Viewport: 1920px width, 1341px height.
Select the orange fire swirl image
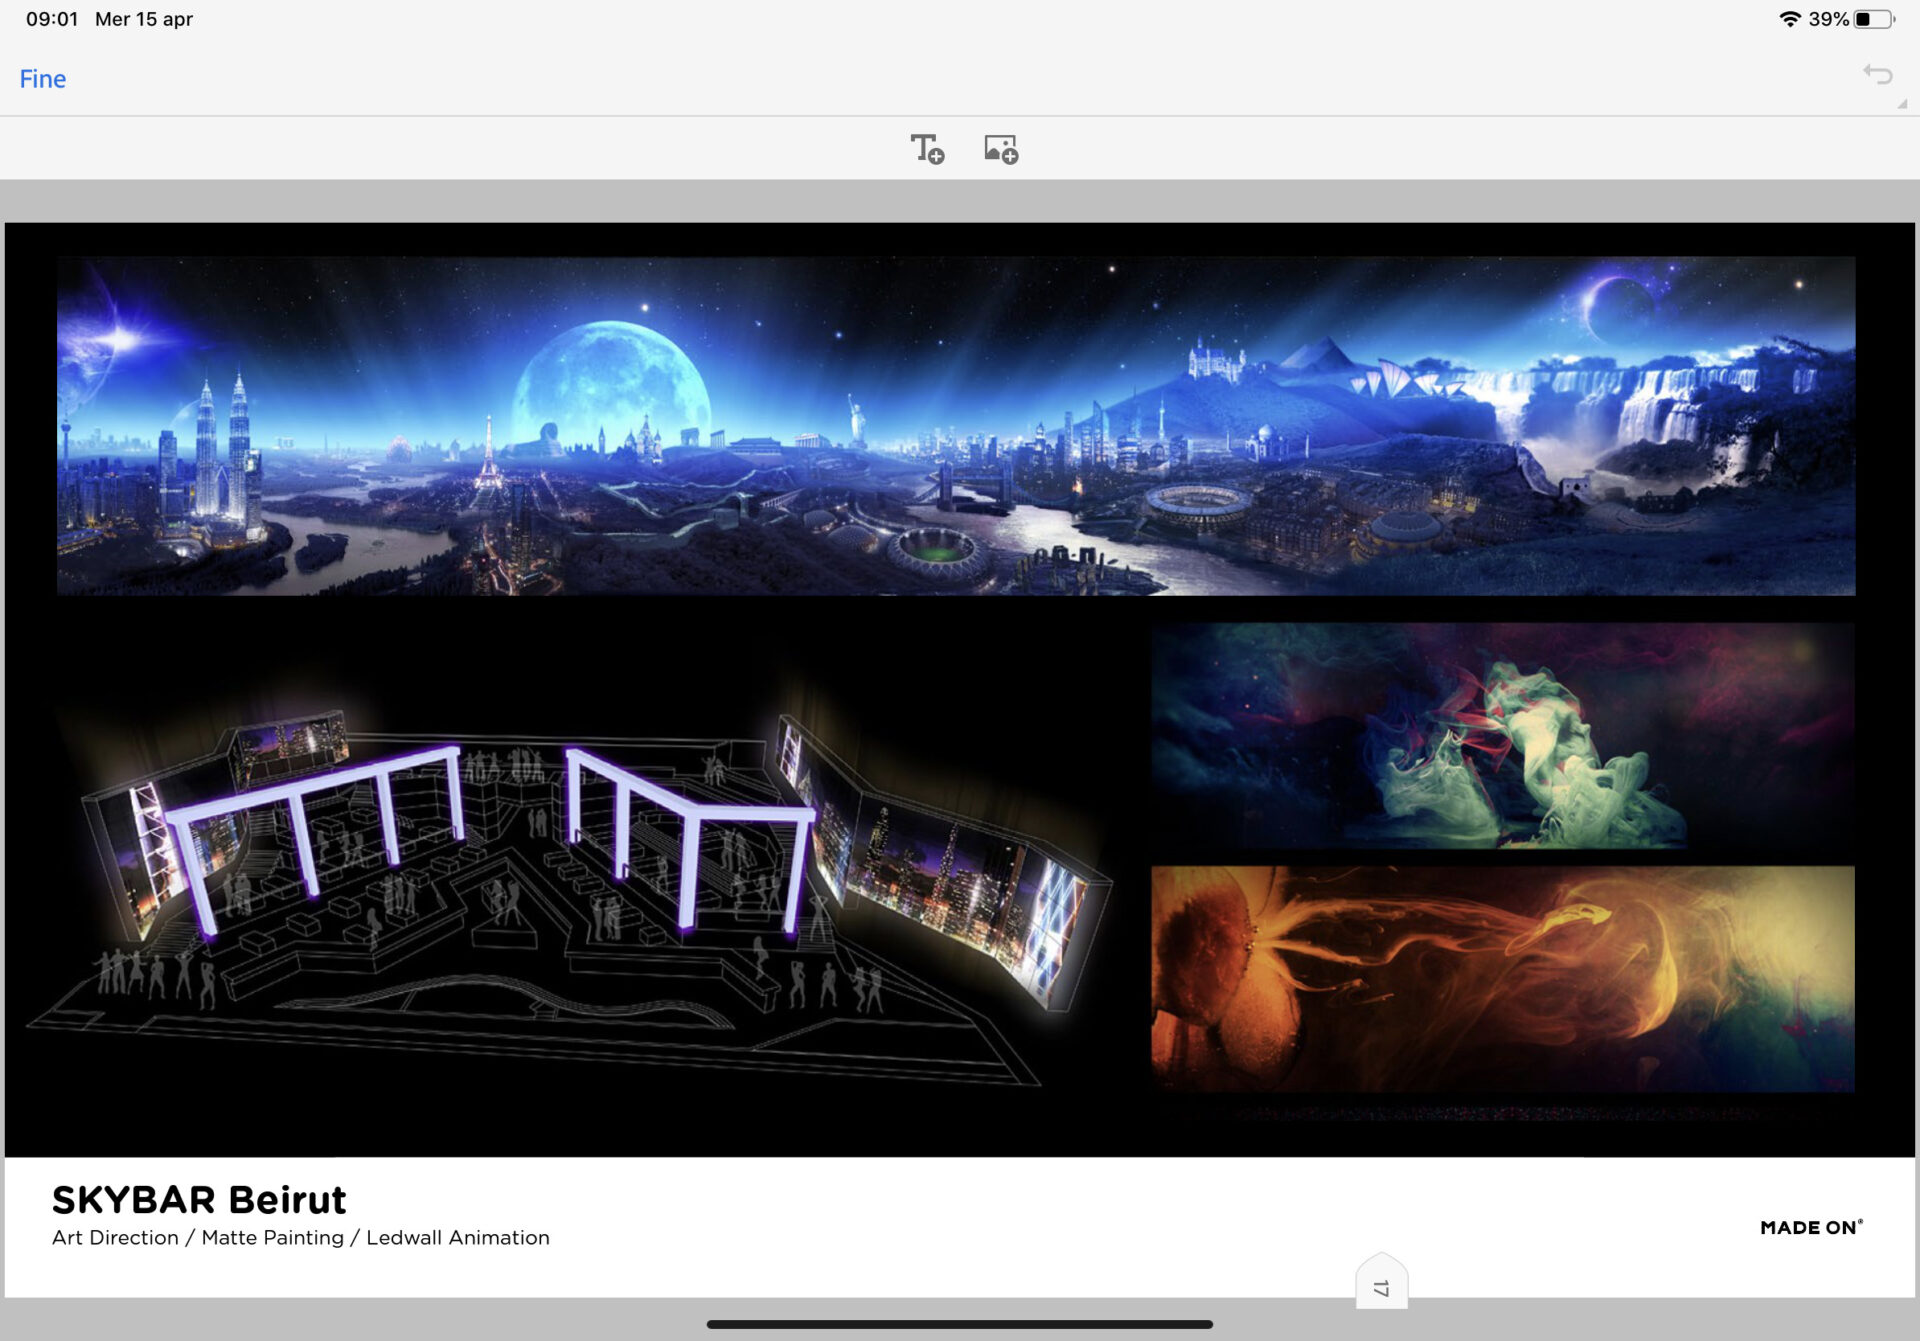[1502, 978]
